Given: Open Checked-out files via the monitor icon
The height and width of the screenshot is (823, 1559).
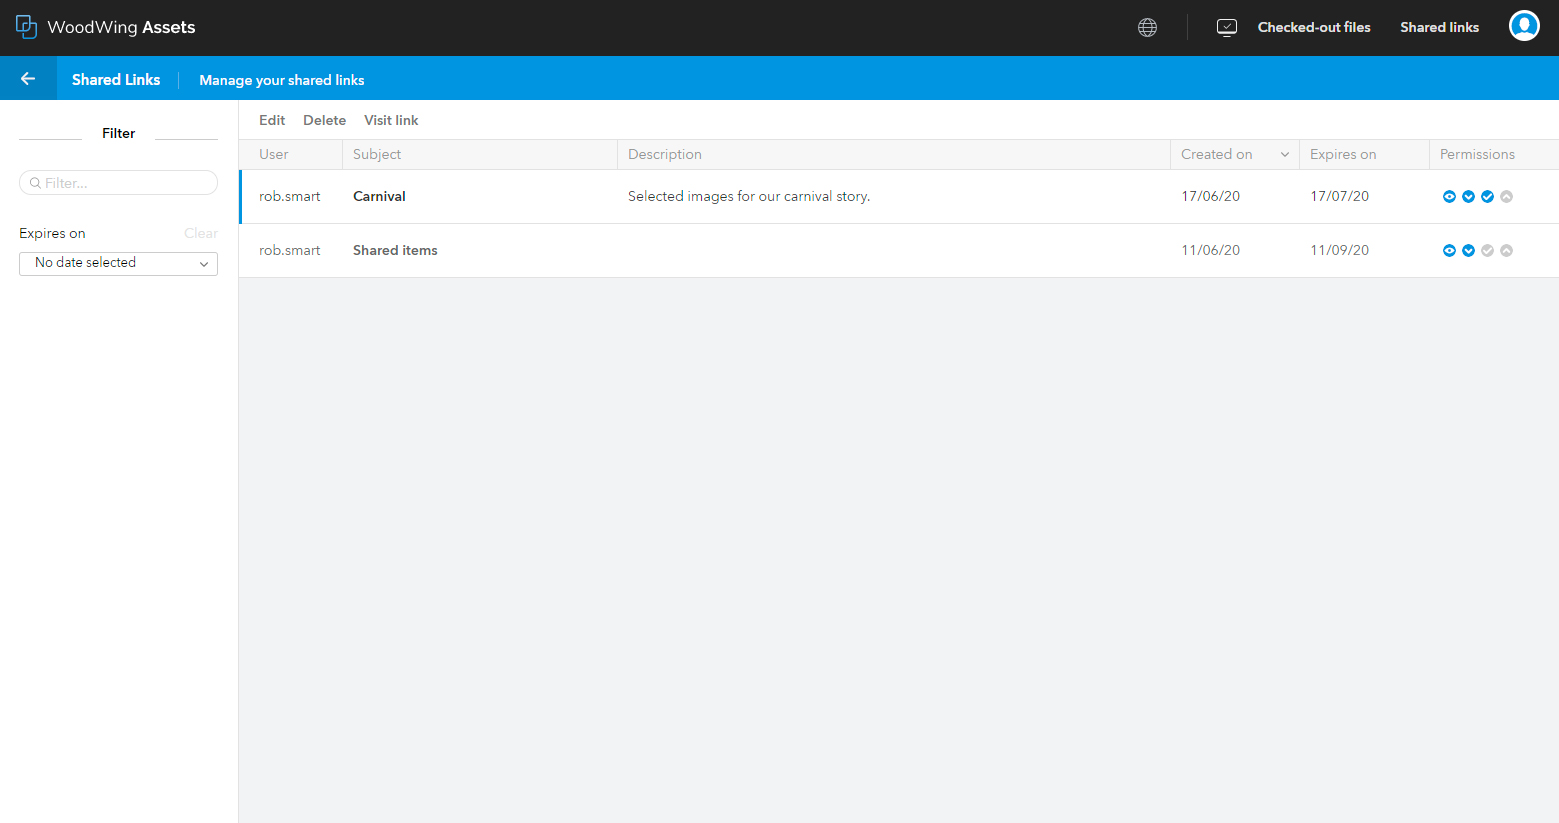Looking at the screenshot, I should [x=1226, y=27].
